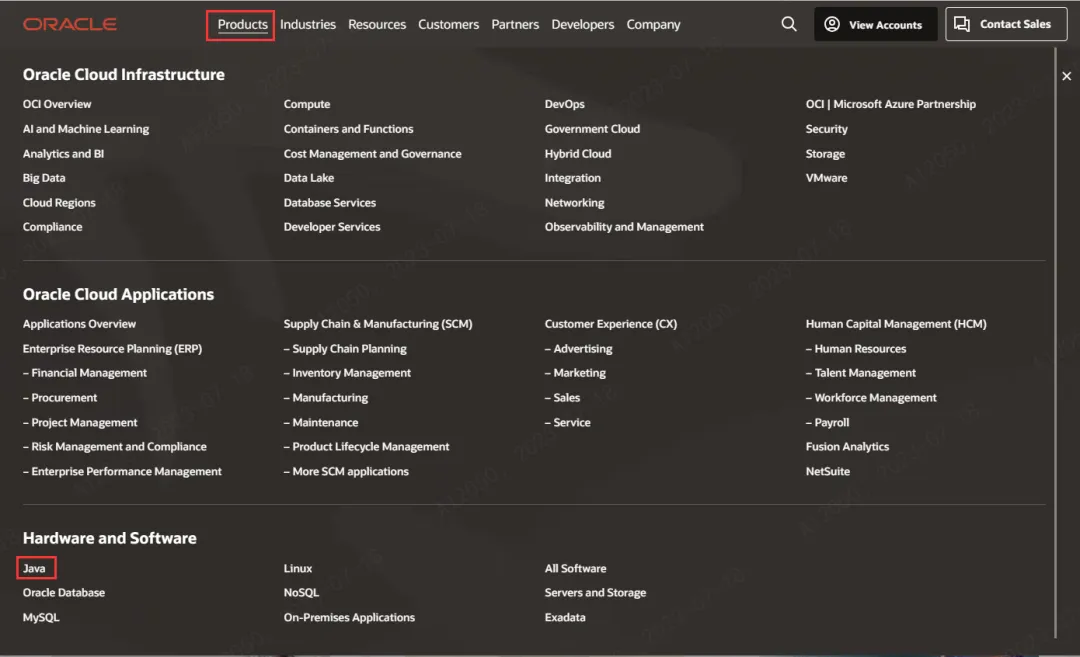This screenshot has height=657, width=1080.
Task: Open the NetSuite link
Action: coord(828,471)
